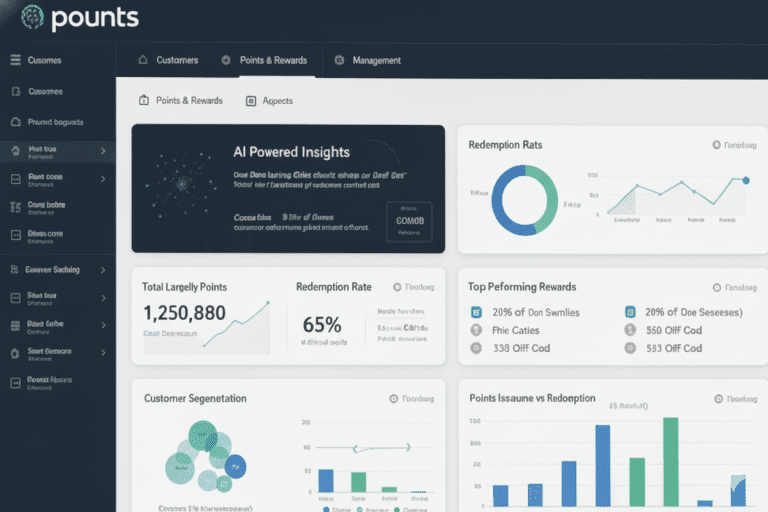Screen dimensions: 768x512
Task: Click the Pounts logo icon
Action: pyautogui.click(x=33, y=18)
